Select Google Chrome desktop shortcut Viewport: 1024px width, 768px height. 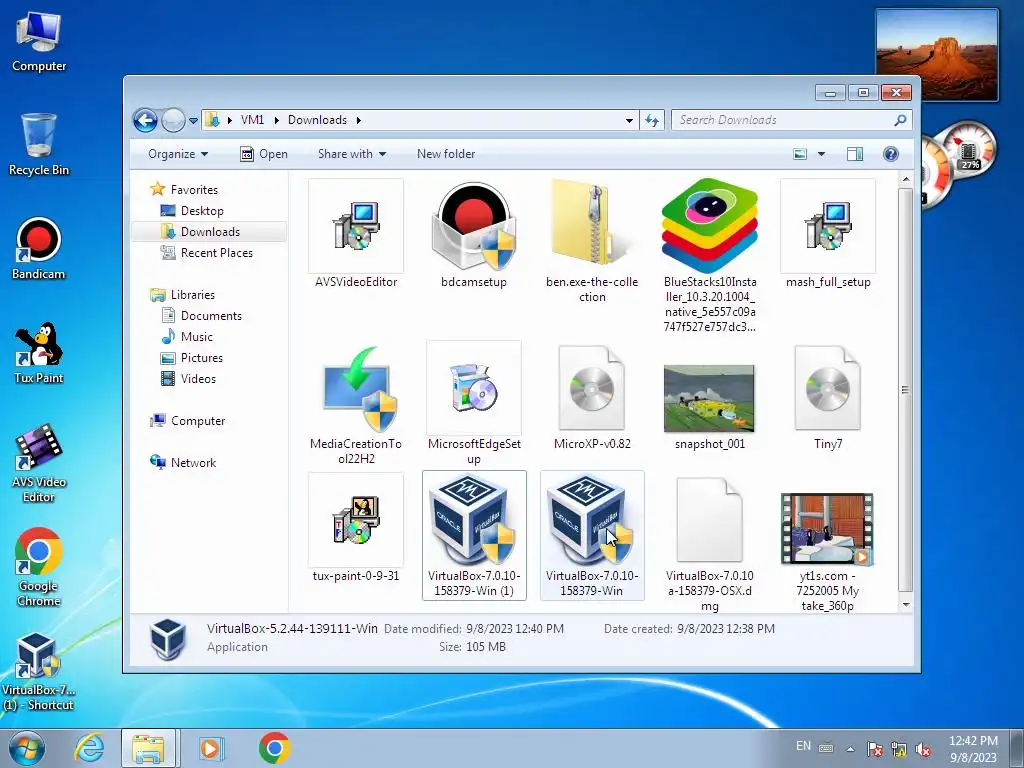click(39, 568)
